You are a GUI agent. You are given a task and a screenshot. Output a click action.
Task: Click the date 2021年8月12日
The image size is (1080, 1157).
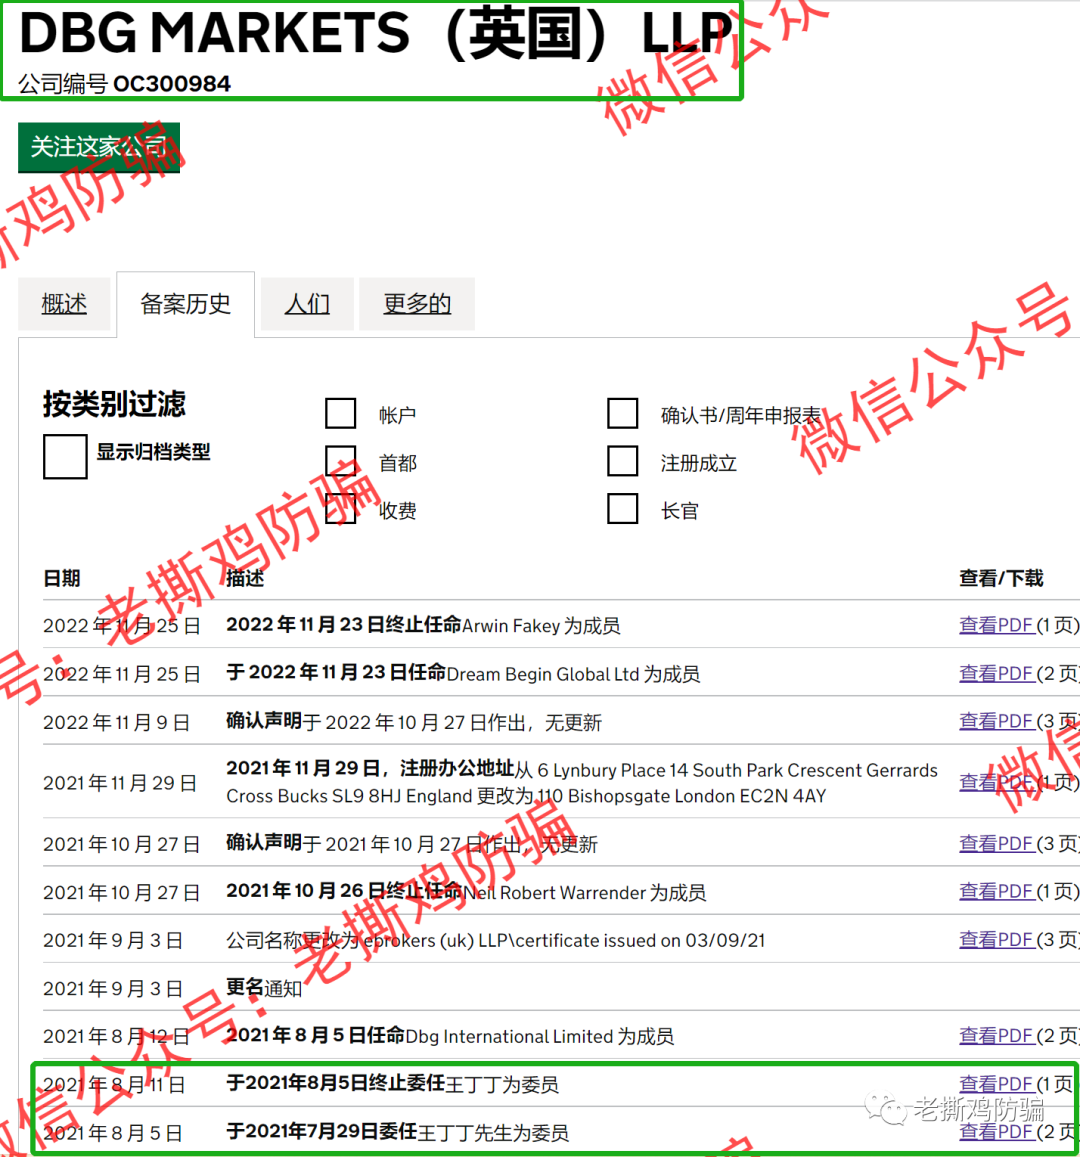pyautogui.click(x=117, y=1037)
